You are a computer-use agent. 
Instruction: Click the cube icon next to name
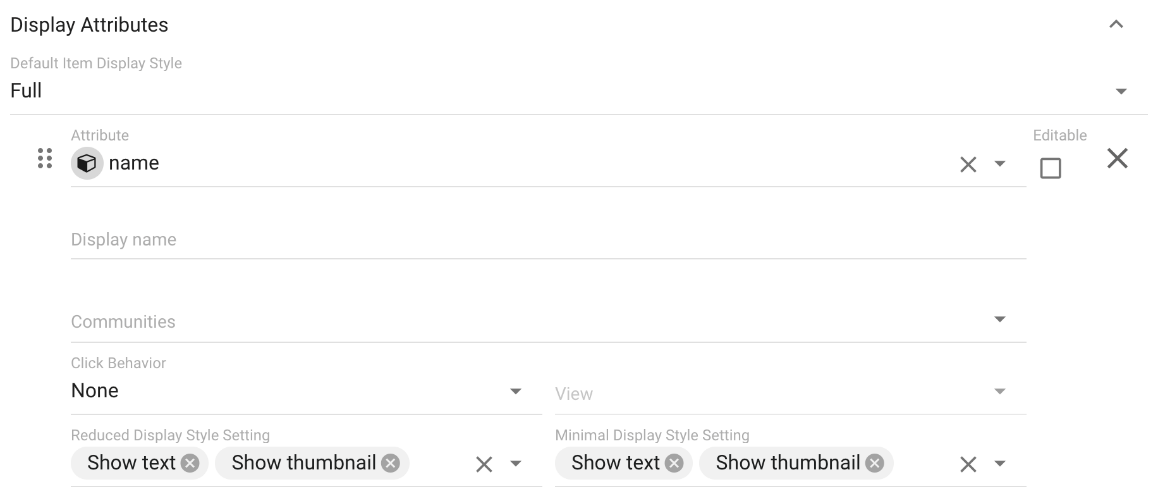click(x=85, y=164)
